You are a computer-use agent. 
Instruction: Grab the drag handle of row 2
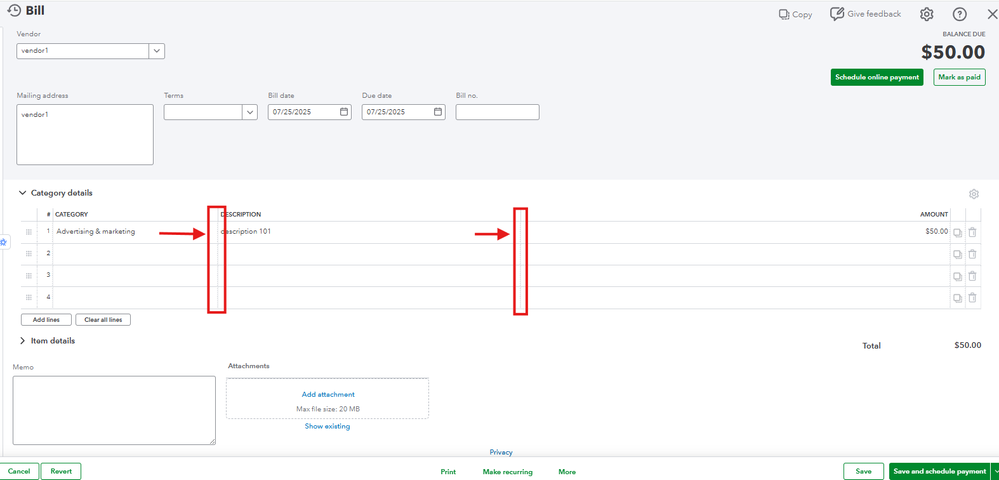coord(29,254)
